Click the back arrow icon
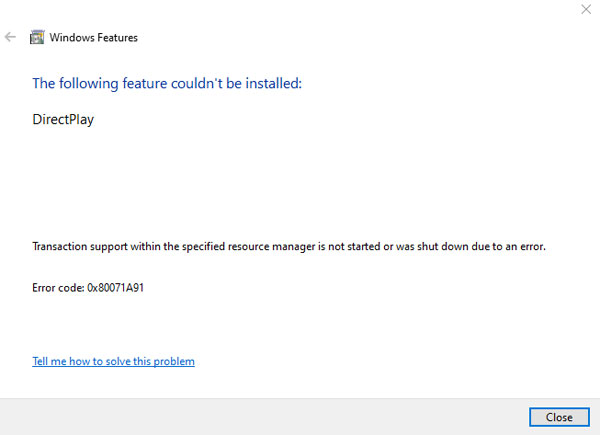600x435 pixels. pos(11,37)
